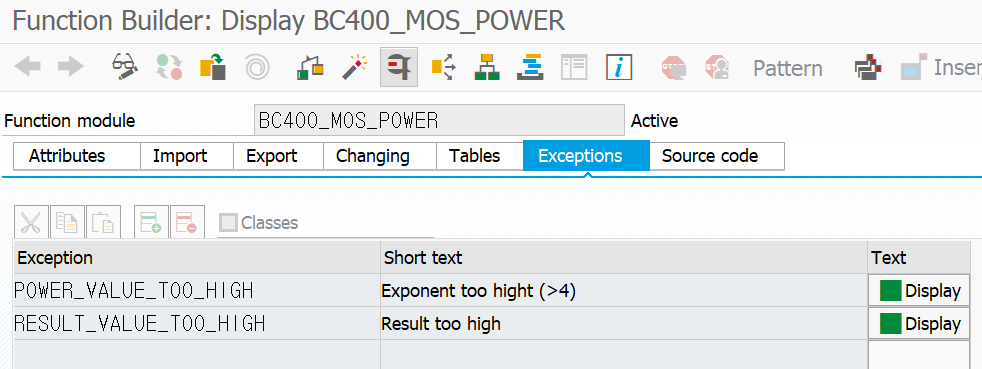Click the Check syntax scales icon

310,67
